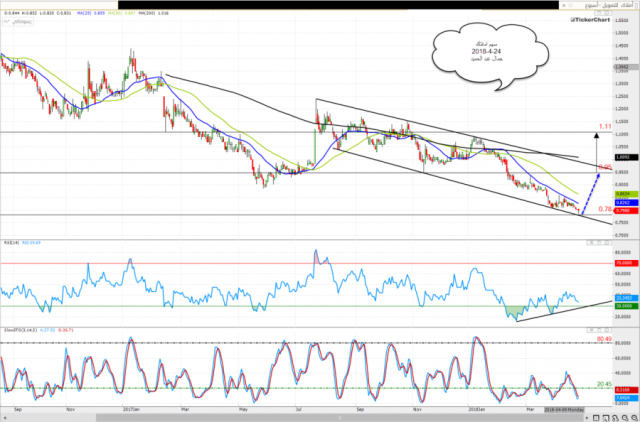Click the red 0.95 price label

604,168
